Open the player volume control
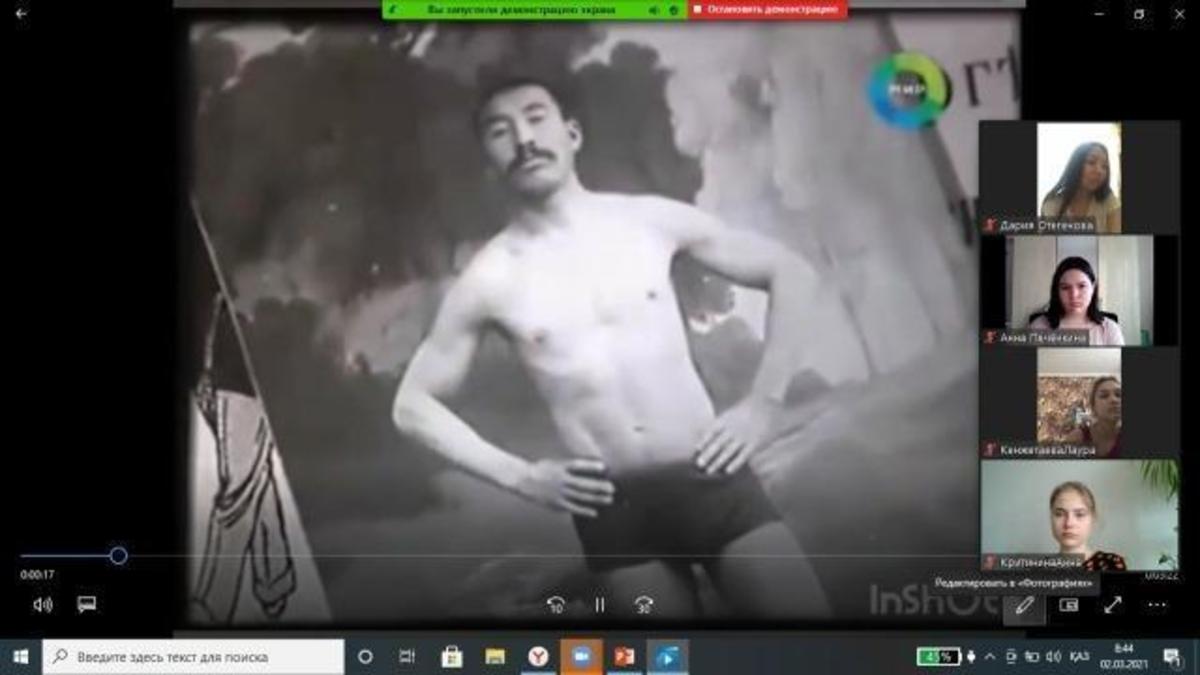This screenshot has height=675, width=1200. pyautogui.click(x=42, y=605)
